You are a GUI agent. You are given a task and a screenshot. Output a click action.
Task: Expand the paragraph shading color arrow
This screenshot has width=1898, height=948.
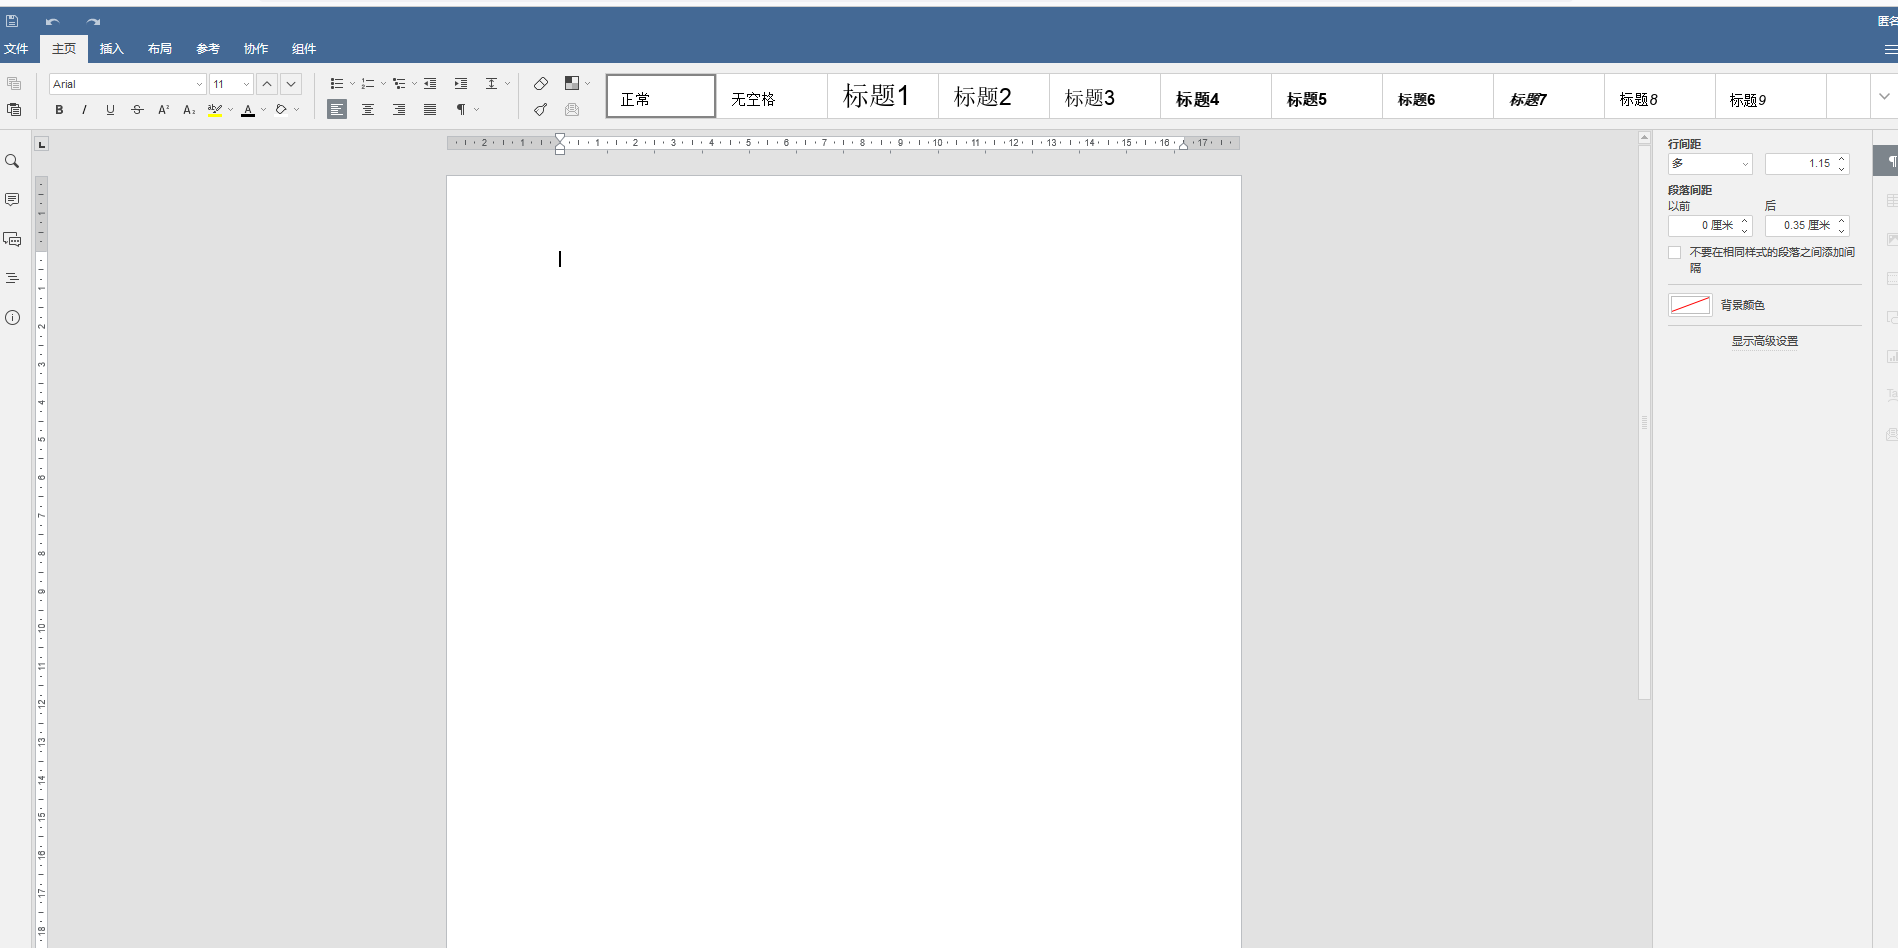[x=296, y=110]
